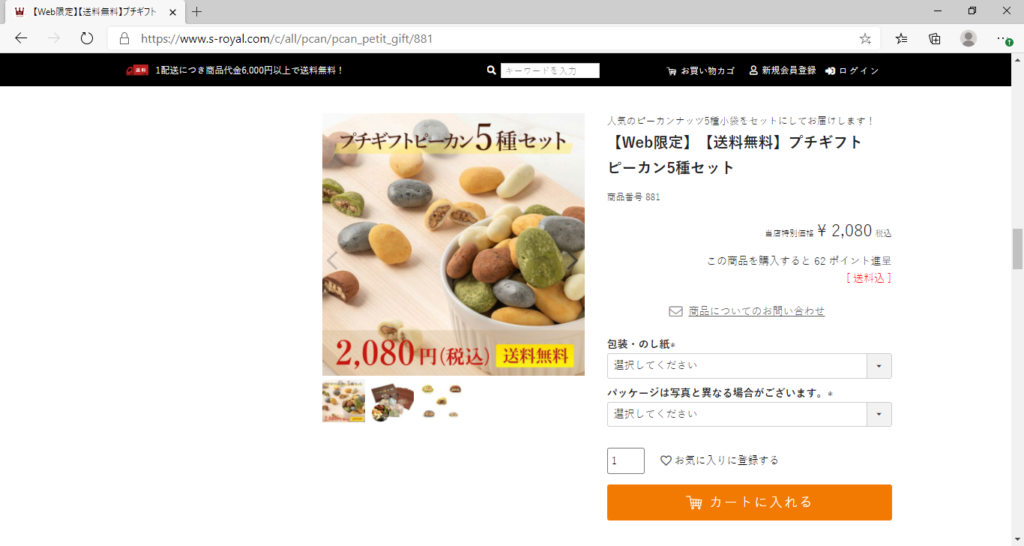Click the ログイン header link

coord(852,71)
